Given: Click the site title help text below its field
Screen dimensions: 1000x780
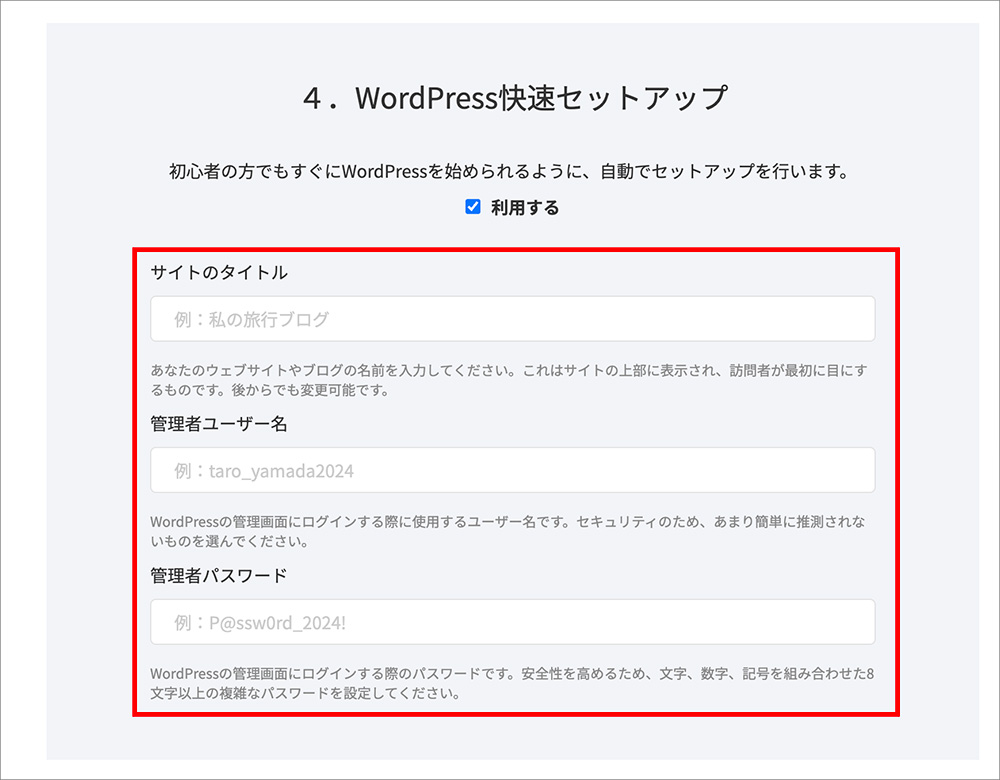Looking at the screenshot, I should point(511,378).
